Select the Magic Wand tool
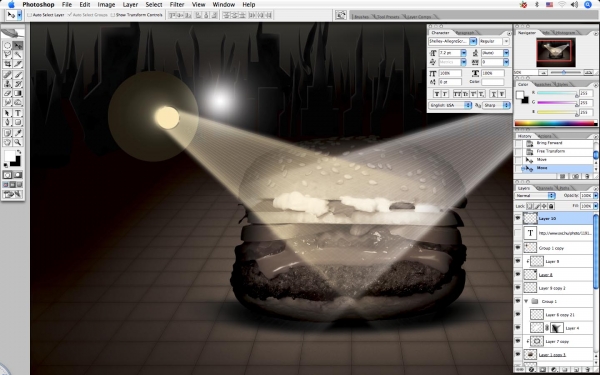600x375 pixels. click(18, 55)
